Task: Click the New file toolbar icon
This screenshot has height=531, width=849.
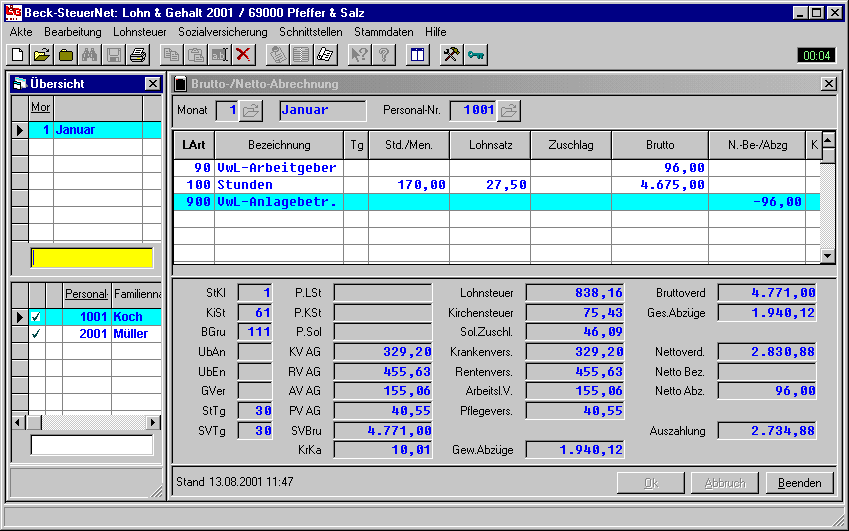Action: [17, 55]
